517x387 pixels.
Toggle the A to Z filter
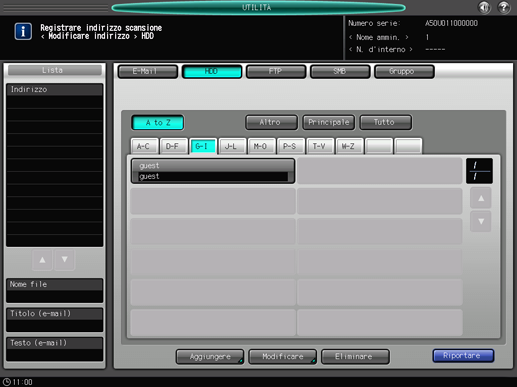point(158,123)
